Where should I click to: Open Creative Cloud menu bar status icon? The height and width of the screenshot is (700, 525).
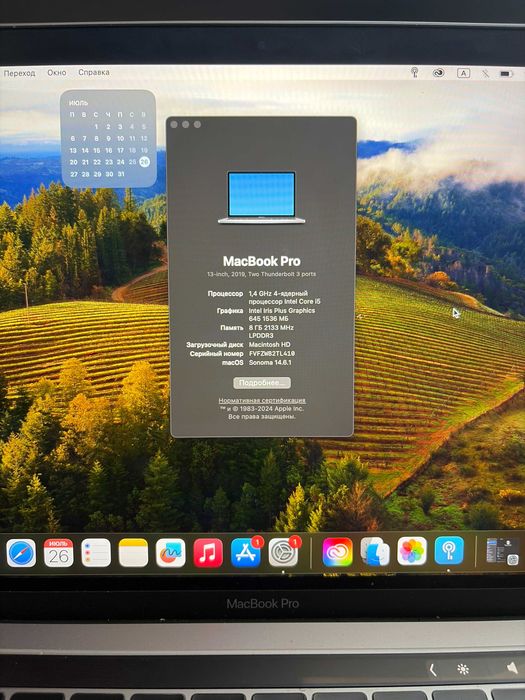(439, 73)
